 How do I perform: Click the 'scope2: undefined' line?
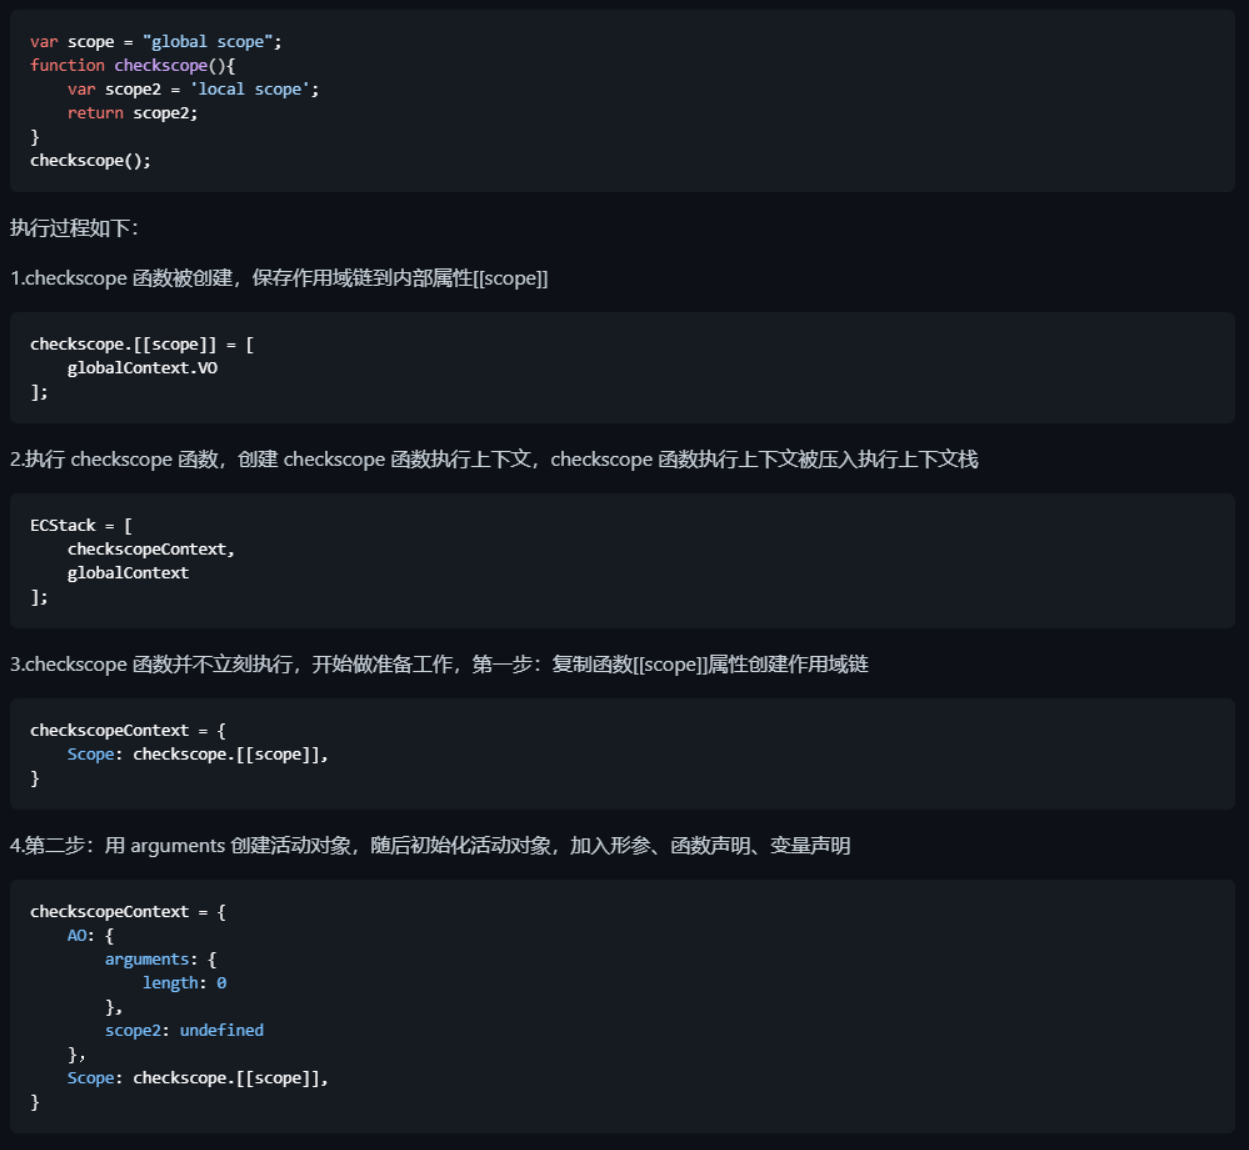tap(184, 1030)
